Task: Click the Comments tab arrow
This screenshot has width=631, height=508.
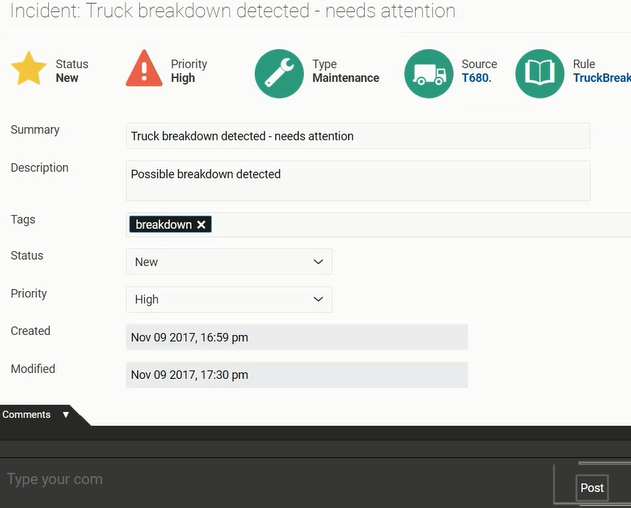Action: click(66, 415)
